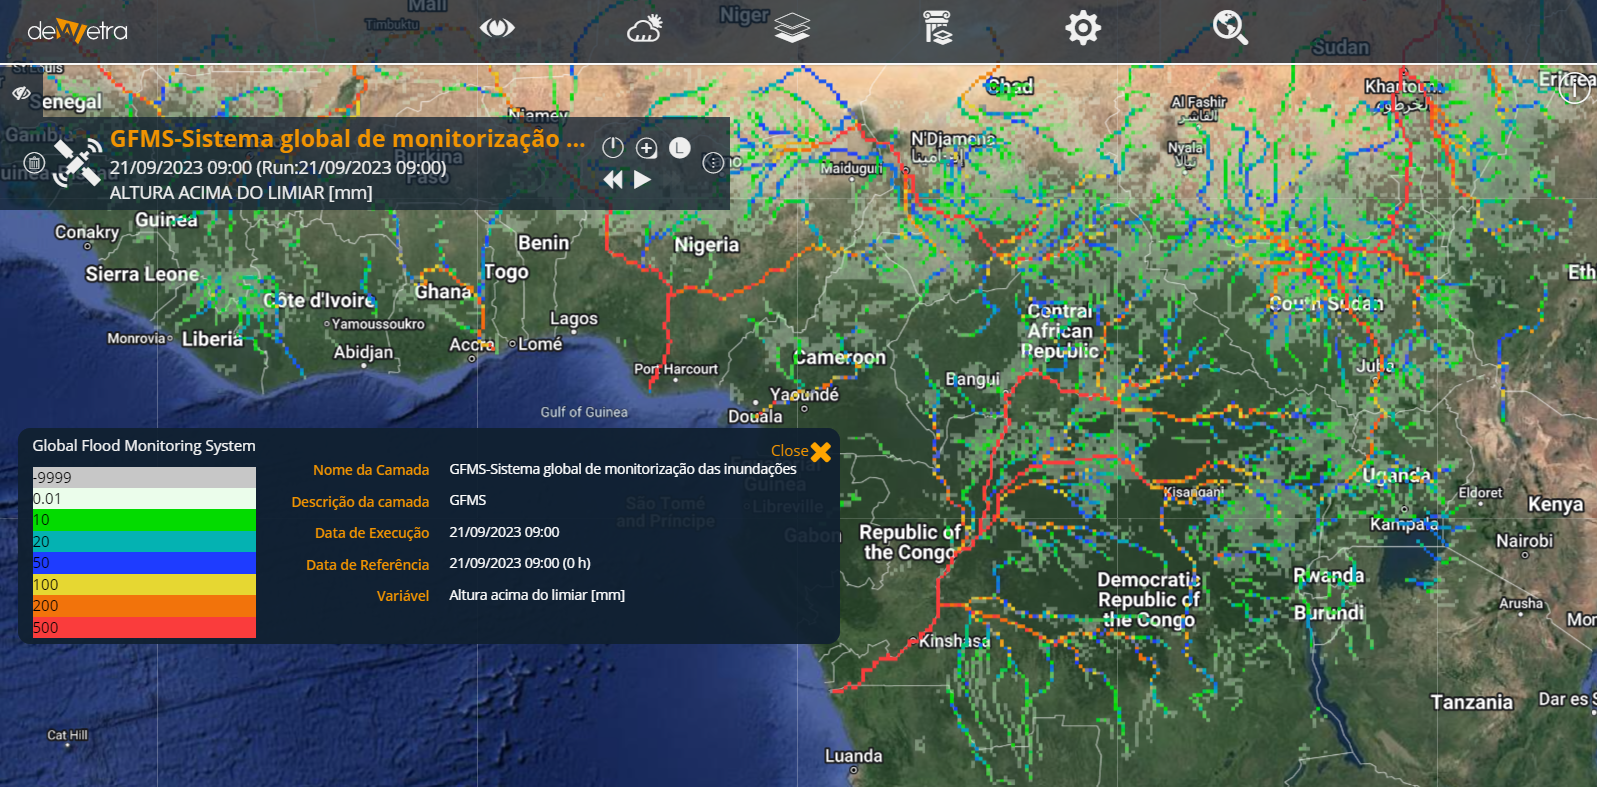
Task: Delete the GFMS layer with trash icon
Action: (34, 163)
